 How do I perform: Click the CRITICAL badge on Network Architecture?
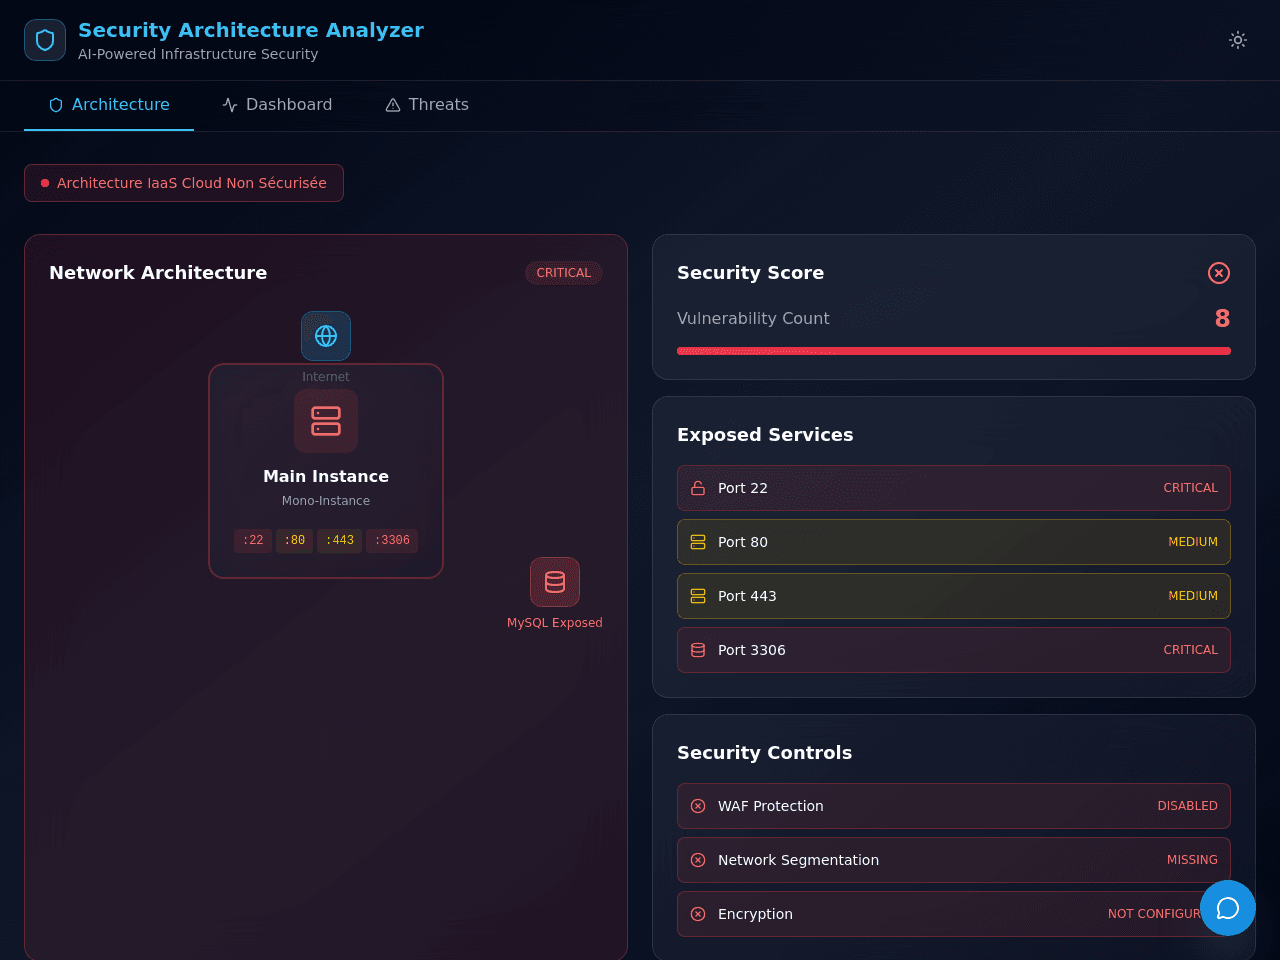564,273
